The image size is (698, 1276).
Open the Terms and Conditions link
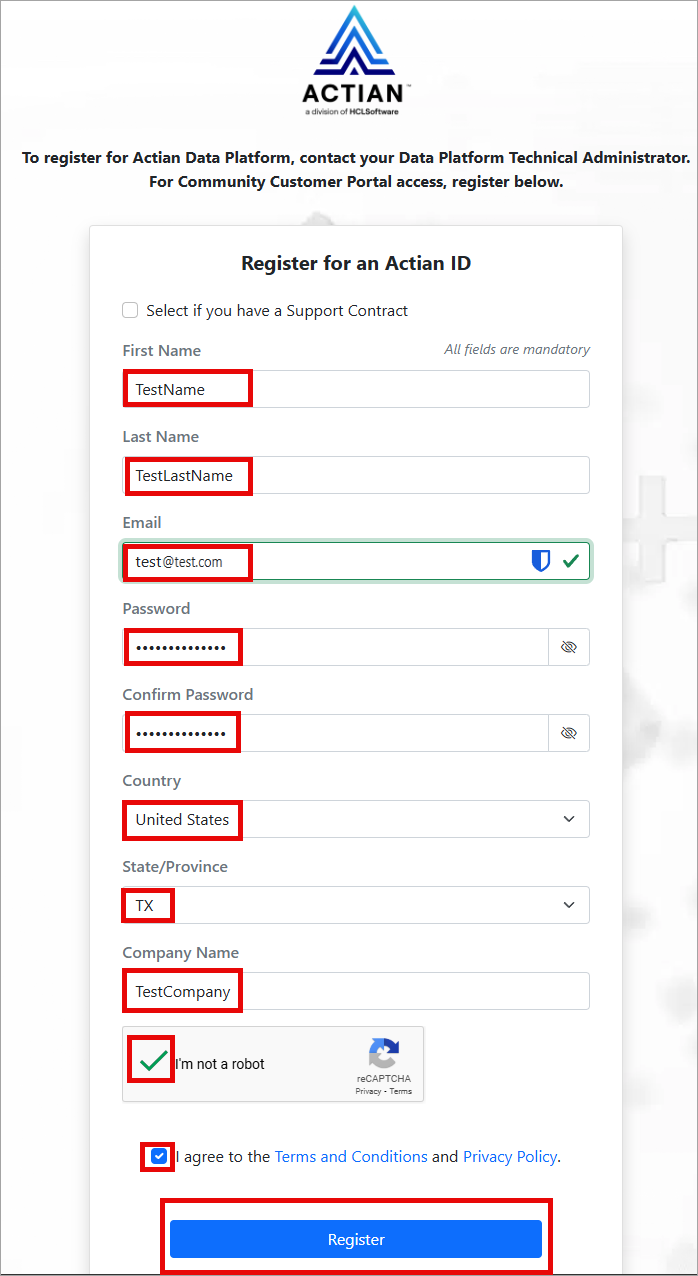351,1156
